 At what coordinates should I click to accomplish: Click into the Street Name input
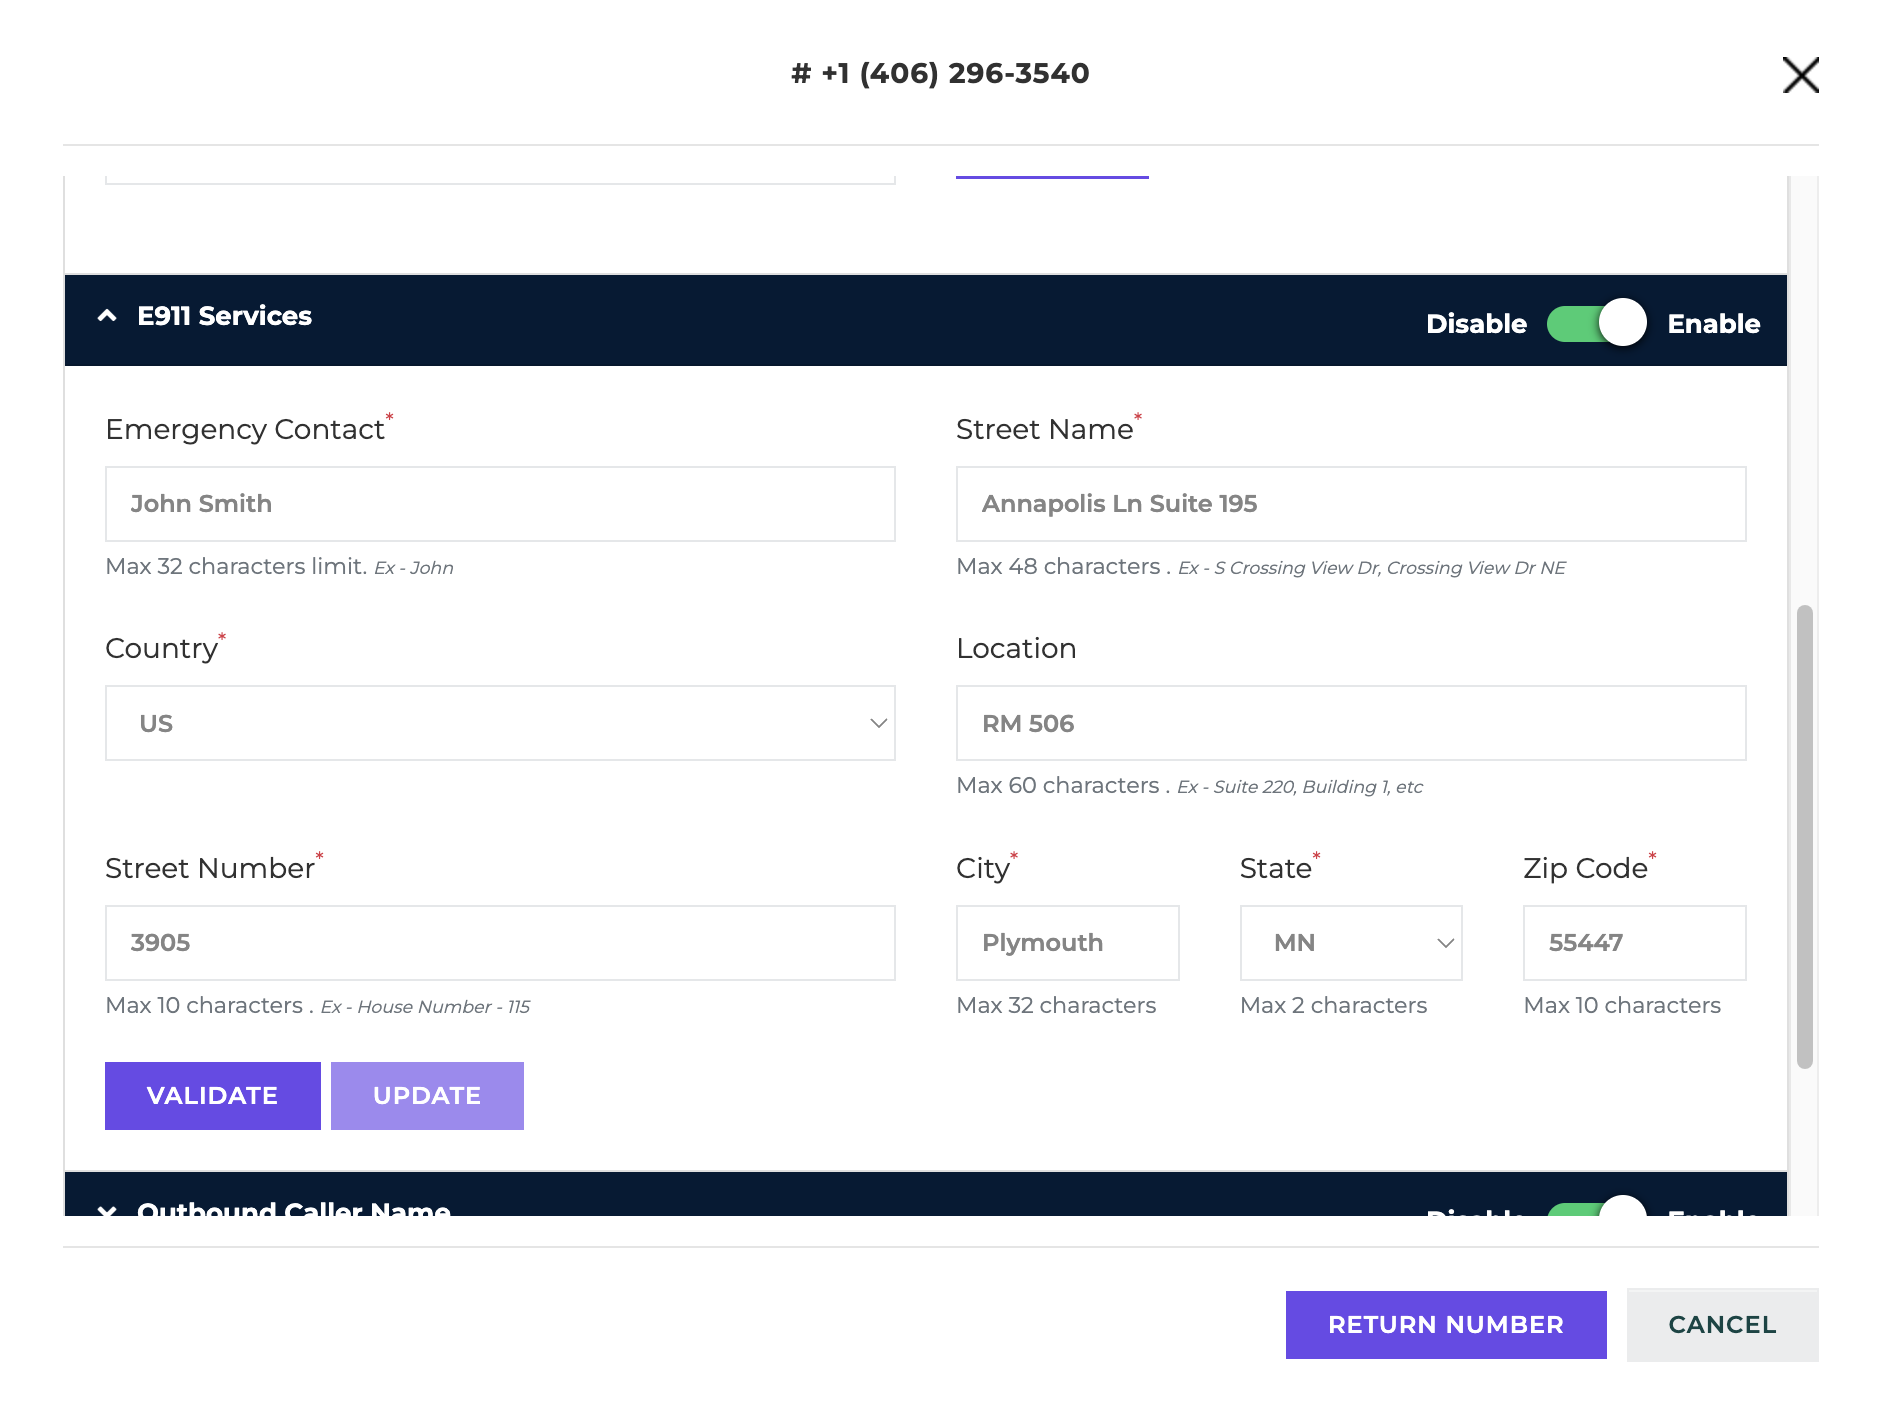point(1351,504)
